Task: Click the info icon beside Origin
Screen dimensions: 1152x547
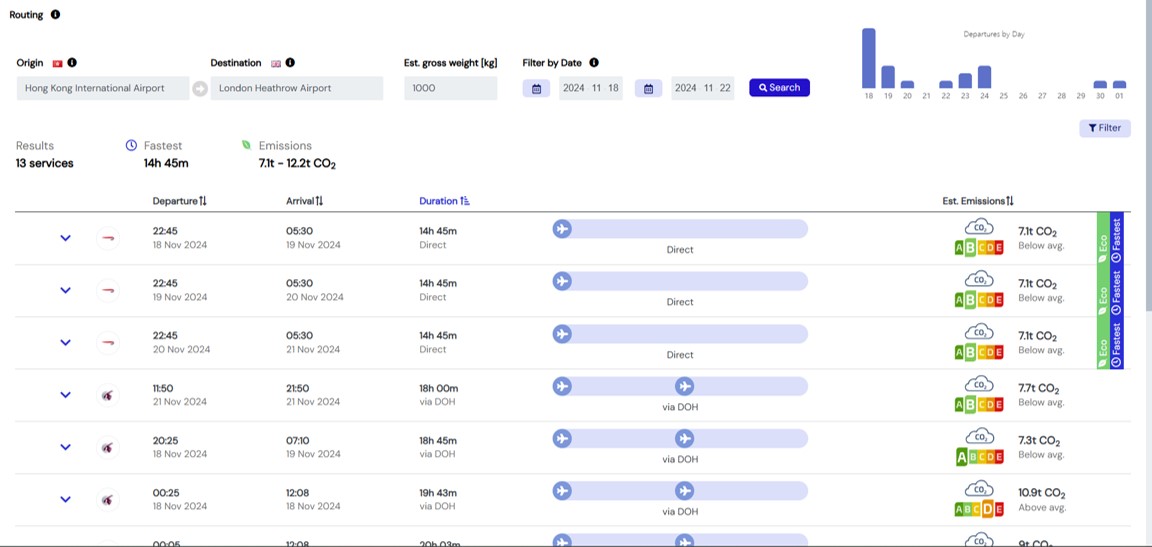Action: pyautogui.click(x=72, y=63)
